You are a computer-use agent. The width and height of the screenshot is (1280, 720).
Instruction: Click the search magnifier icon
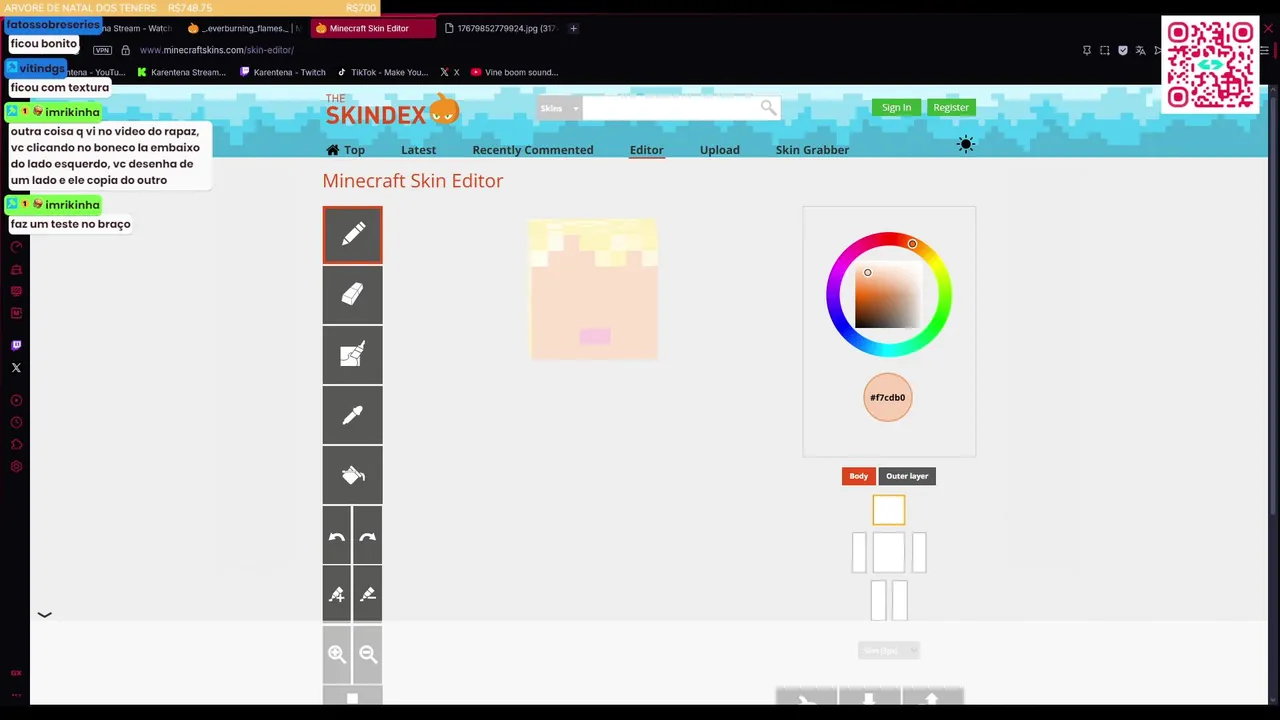coord(768,107)
